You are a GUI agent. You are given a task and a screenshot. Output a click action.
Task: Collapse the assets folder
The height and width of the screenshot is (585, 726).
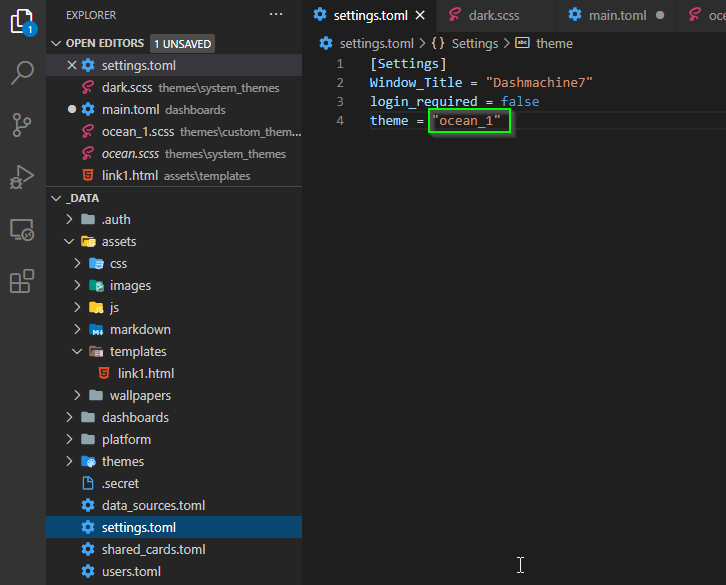[x=69, y=241]
